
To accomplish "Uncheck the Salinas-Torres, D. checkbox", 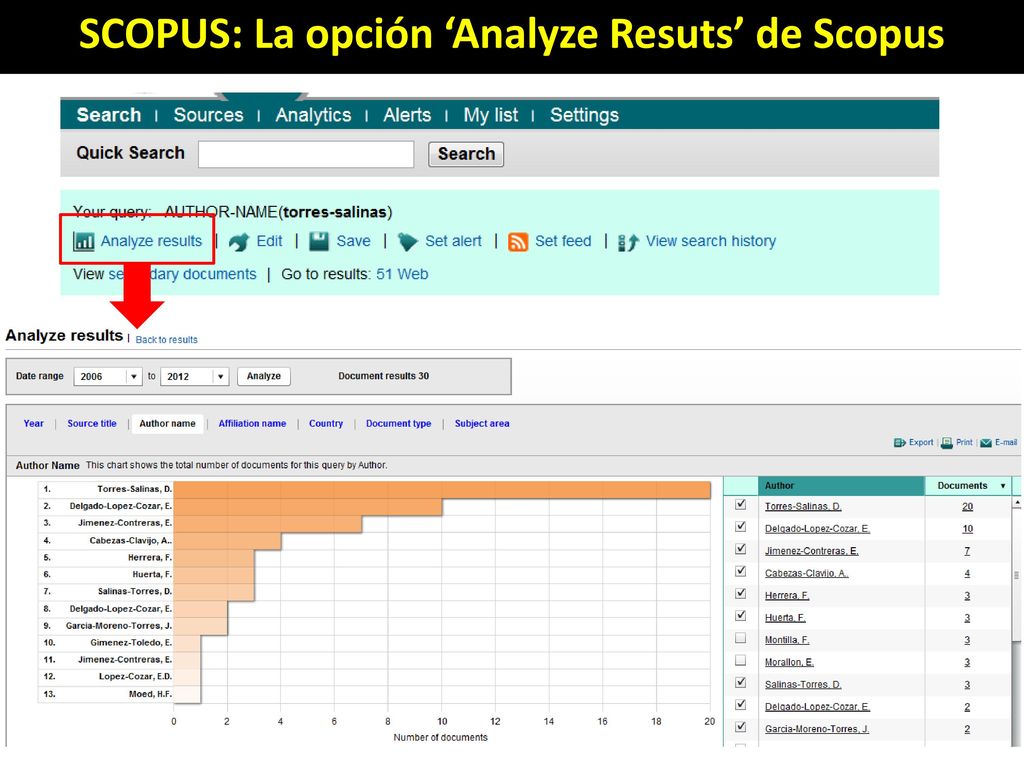I will click(741, 682).
